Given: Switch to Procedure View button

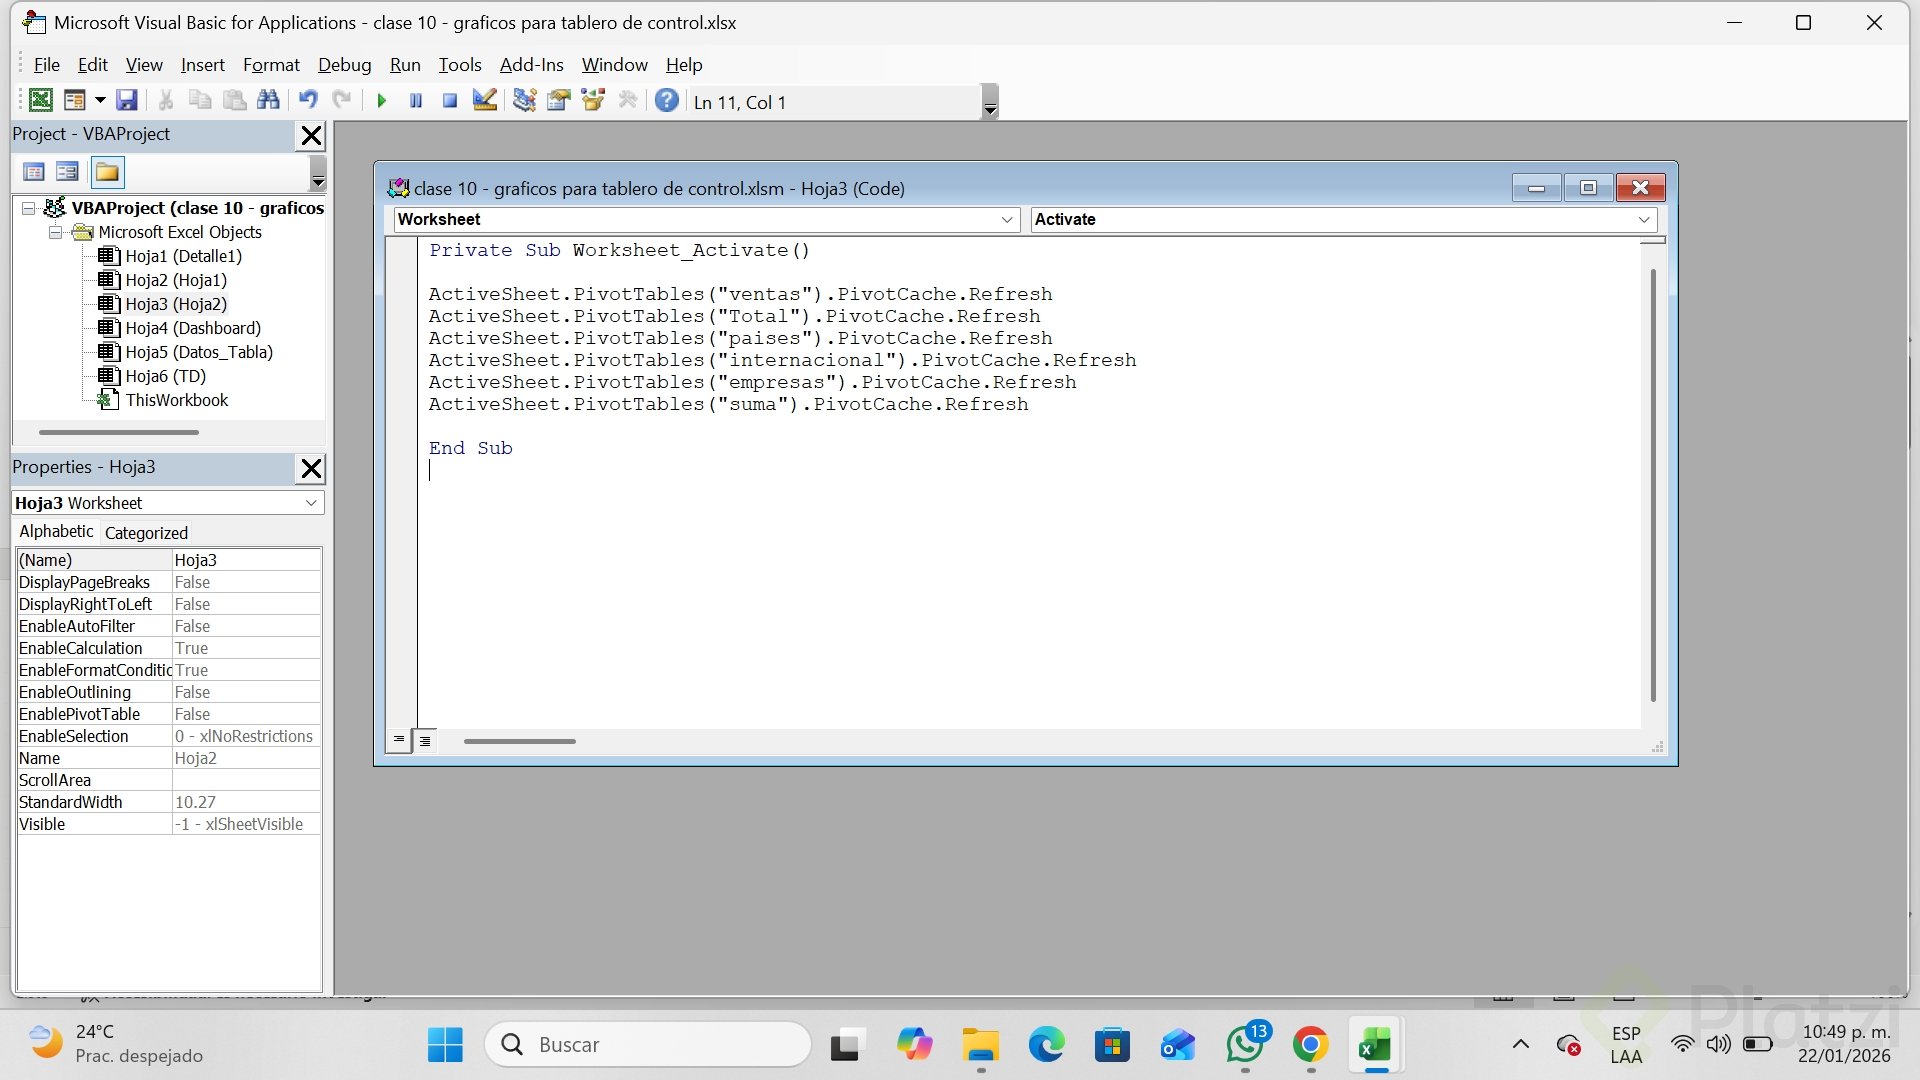Looking at the screenshot, I should (399, 740).
